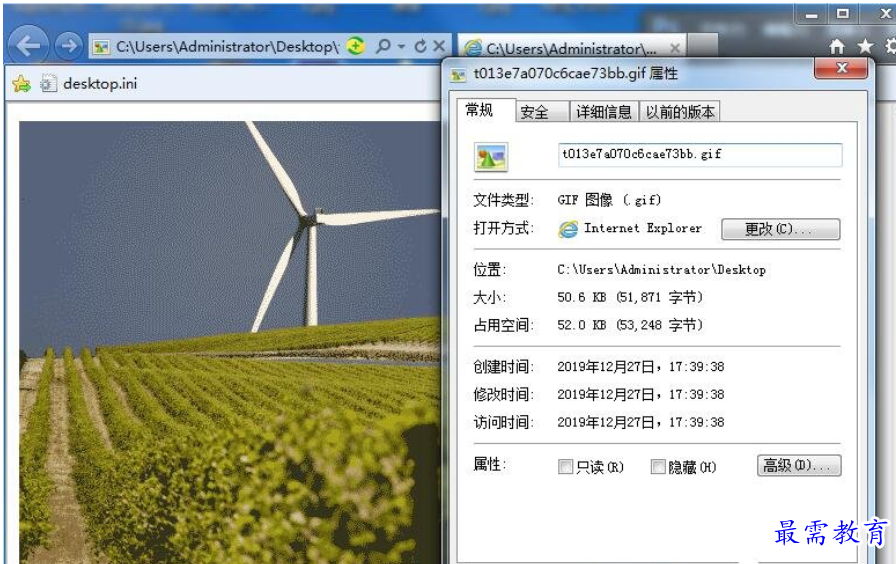Screen dimensions: 896x564
Task: Click the properties dialog title bar icon
Action: [x=458, y=75]
